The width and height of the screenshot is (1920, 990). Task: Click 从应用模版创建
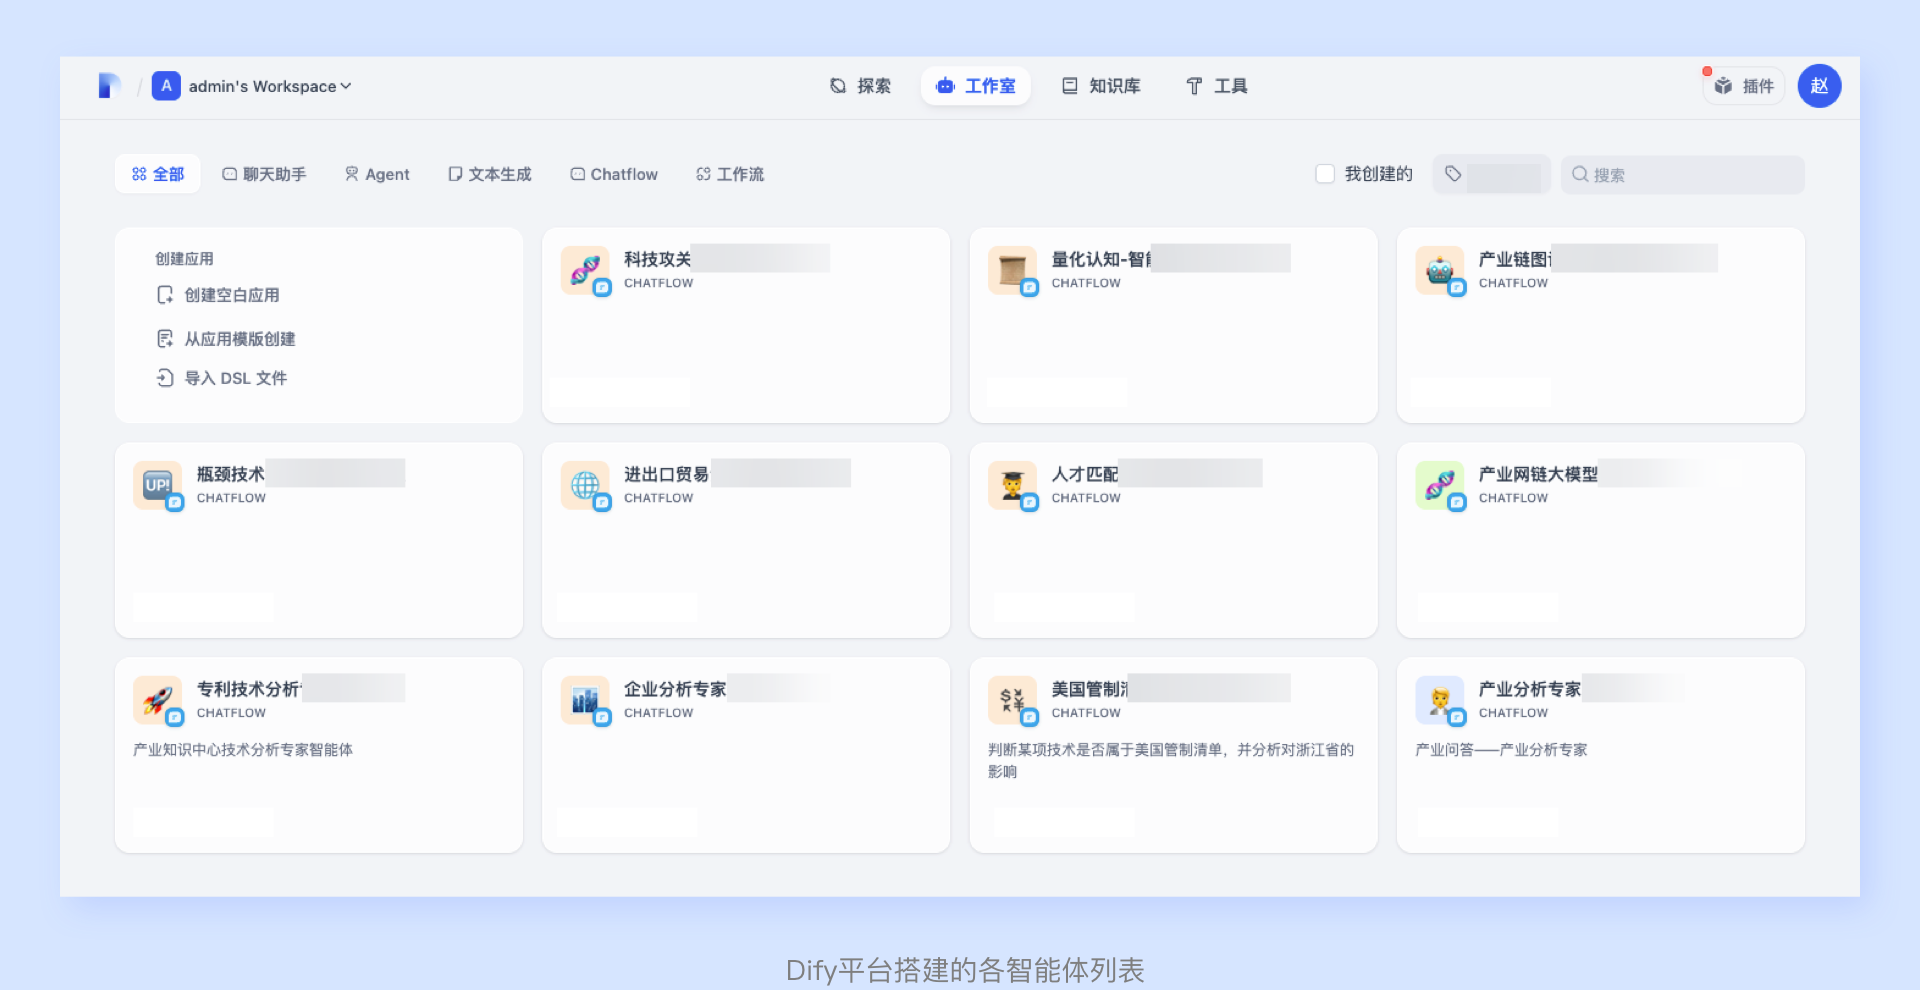pyautogui.click(x=226, y=339)
